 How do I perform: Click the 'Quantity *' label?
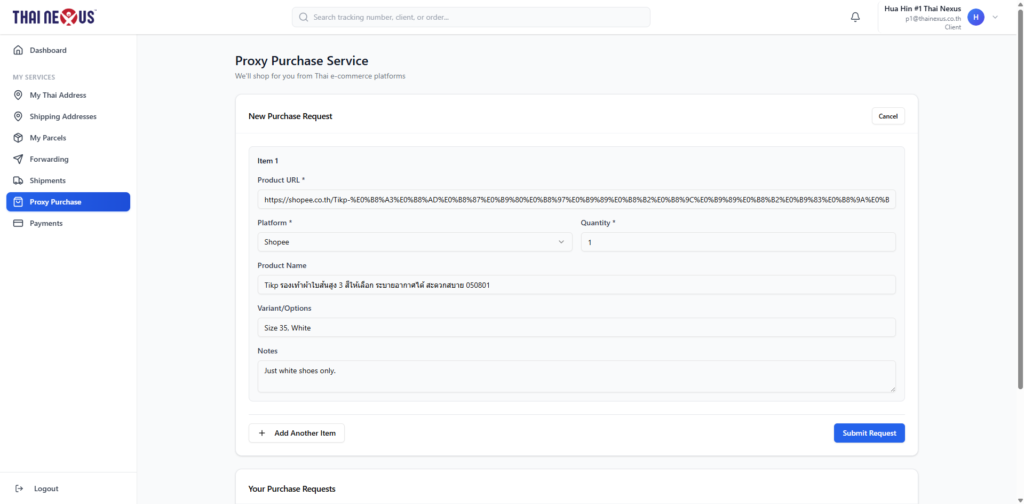click(x=598, y=223)
